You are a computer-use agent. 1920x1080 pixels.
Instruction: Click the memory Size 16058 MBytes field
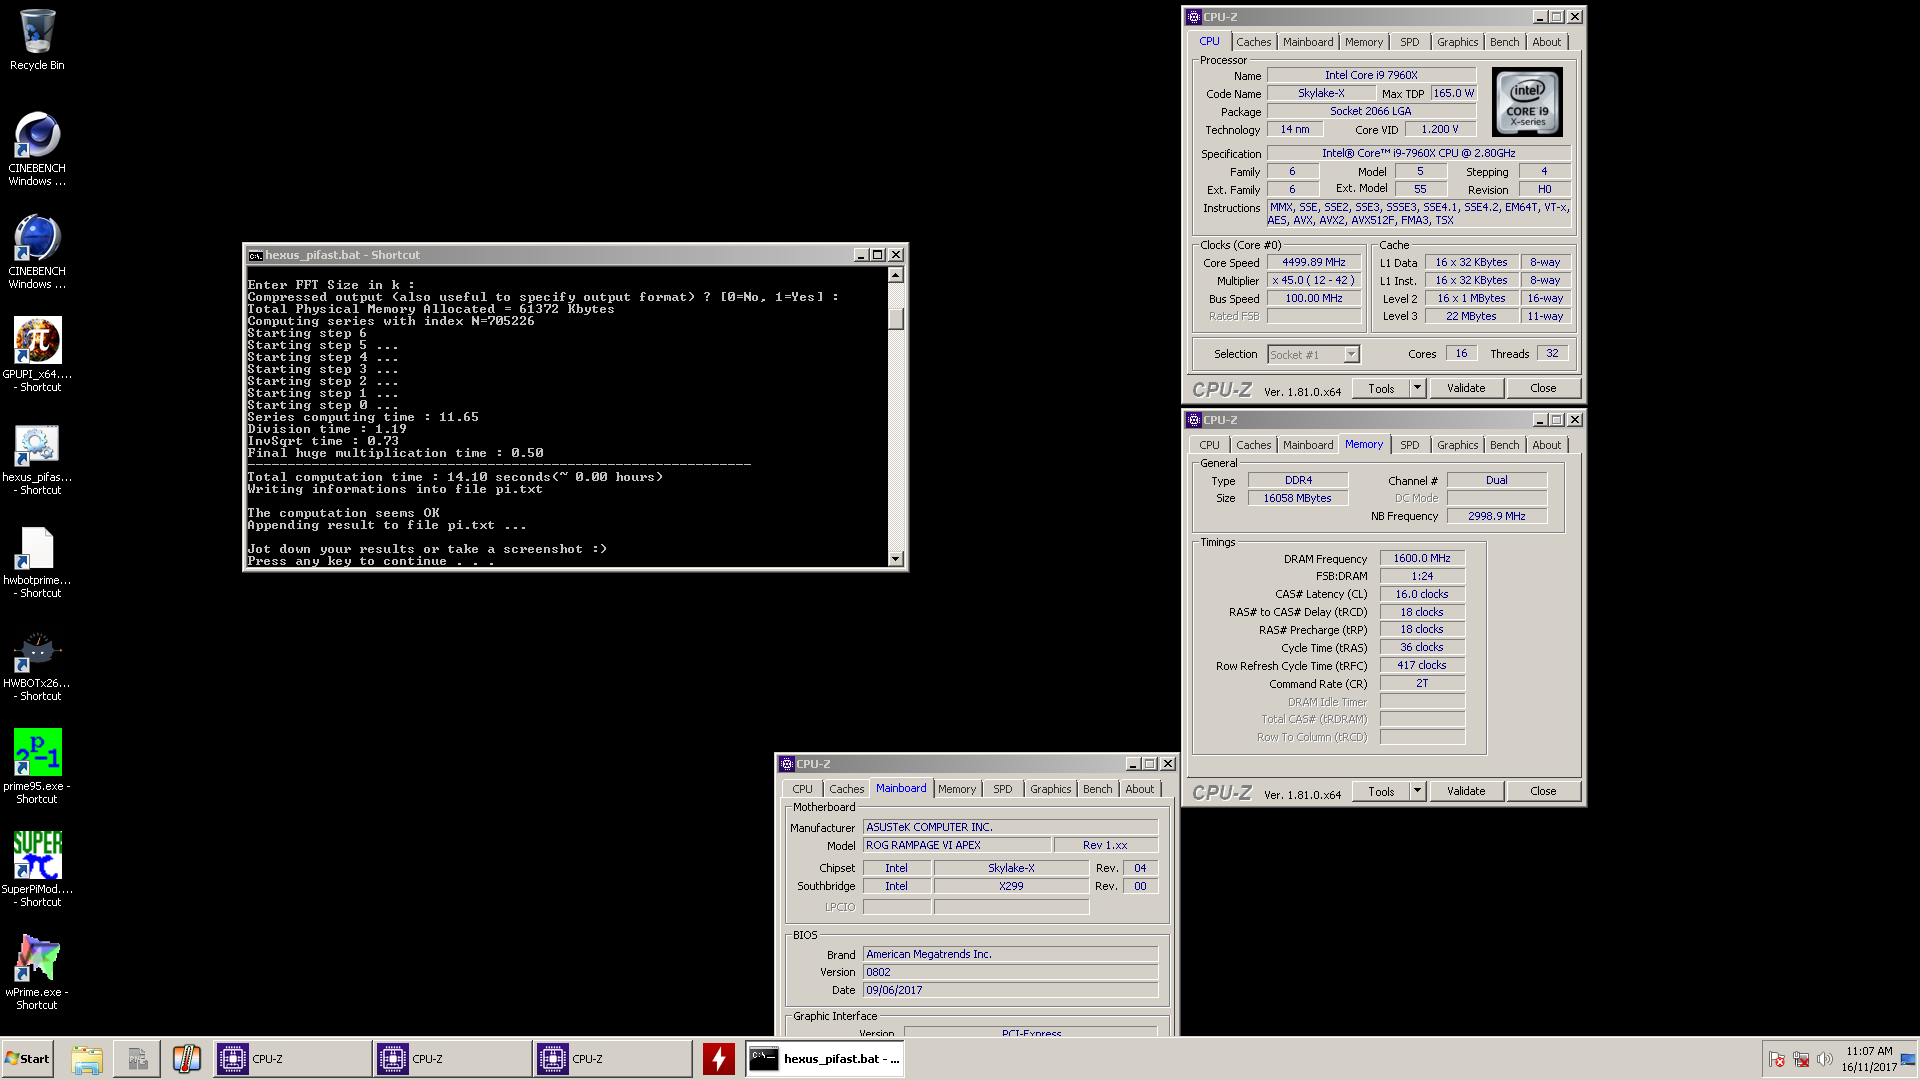(x=1297, y=498)
